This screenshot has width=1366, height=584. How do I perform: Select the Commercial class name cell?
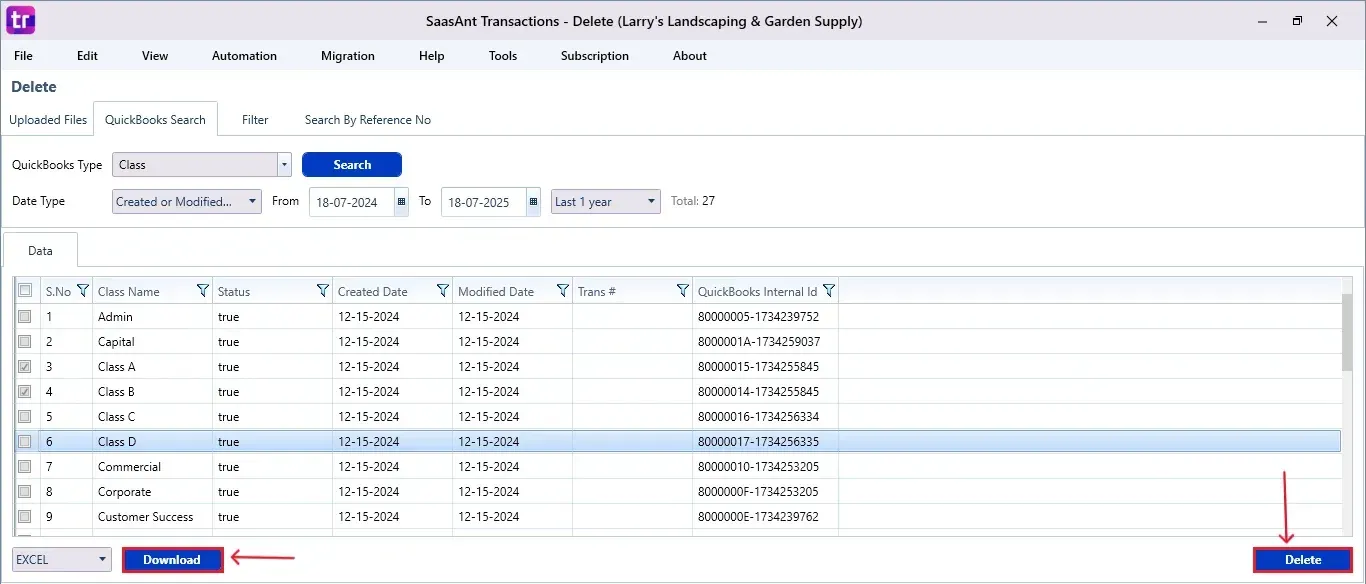tap(153, 466)
